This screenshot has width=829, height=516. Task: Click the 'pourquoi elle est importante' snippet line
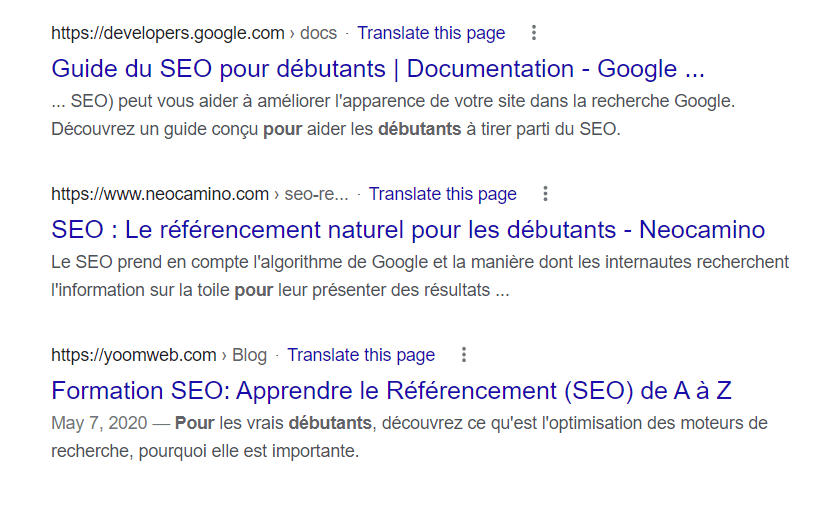click(x=204, y=451)
